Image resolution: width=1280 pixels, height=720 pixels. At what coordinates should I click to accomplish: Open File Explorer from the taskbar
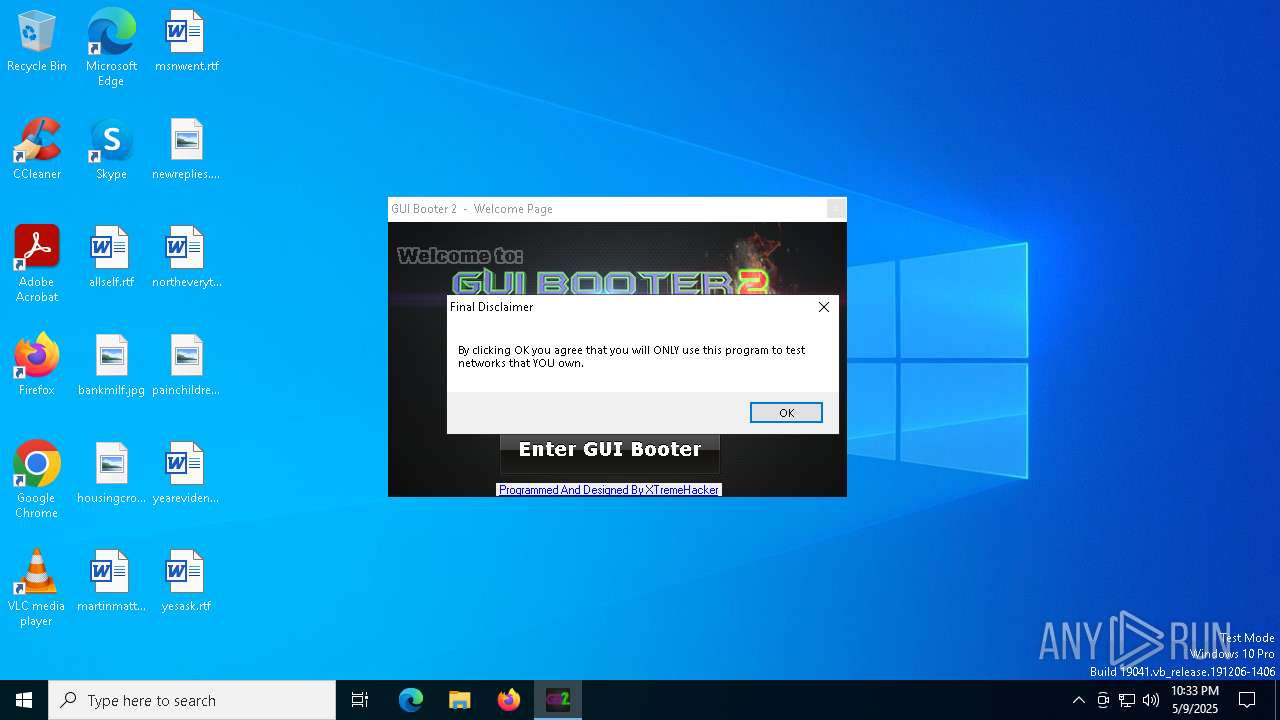(x=460, y=700)
